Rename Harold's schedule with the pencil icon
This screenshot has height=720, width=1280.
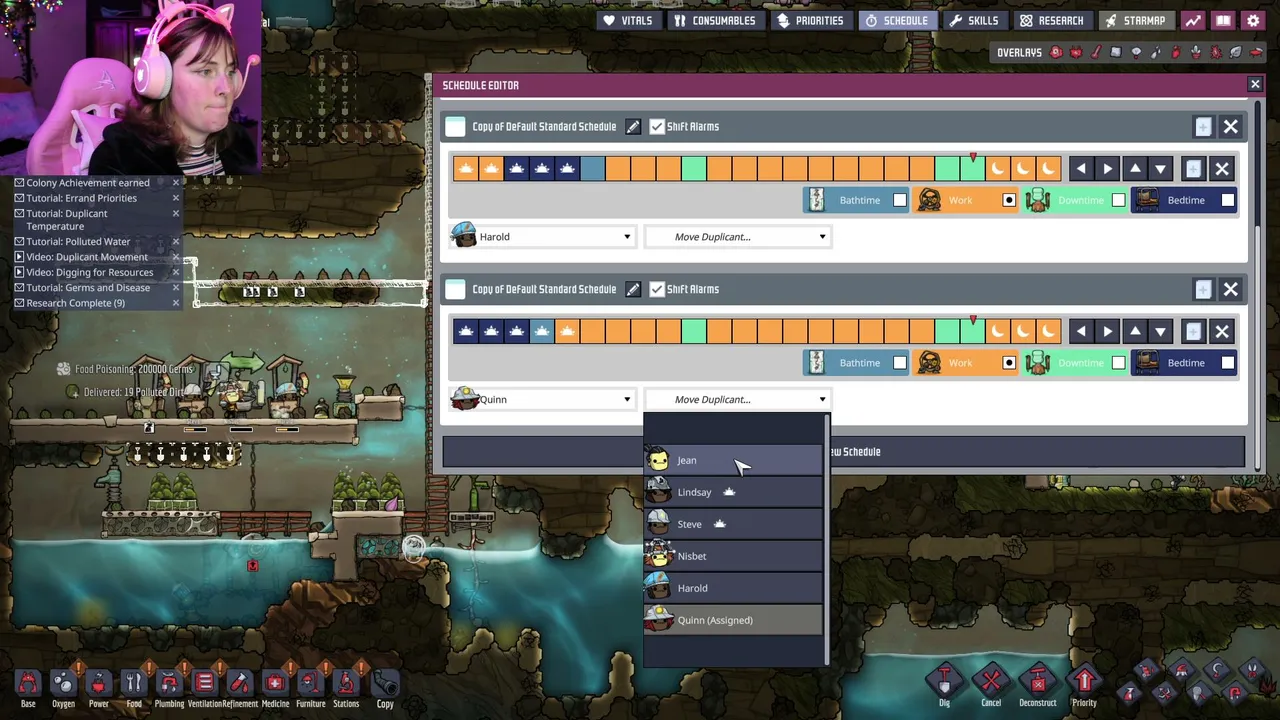[x=633, y=126]
